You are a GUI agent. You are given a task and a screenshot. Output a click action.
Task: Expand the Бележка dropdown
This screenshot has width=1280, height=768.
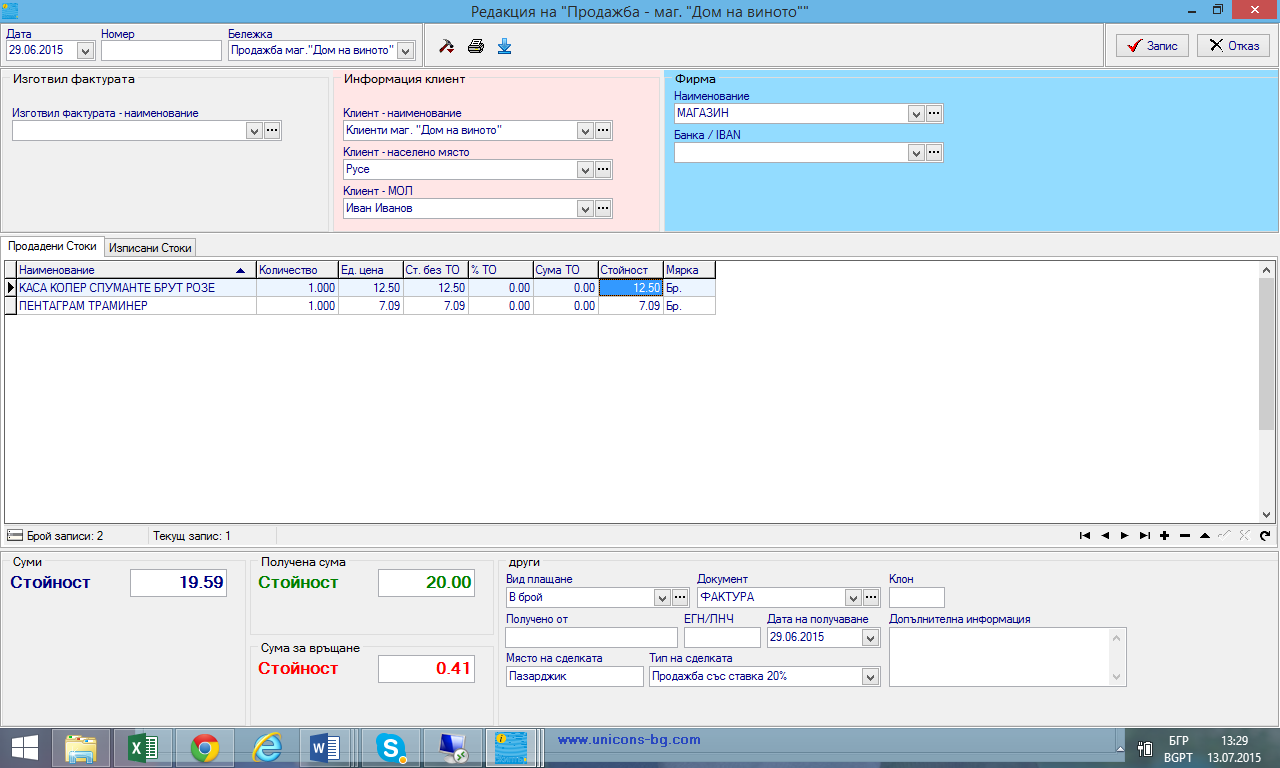tap(405, 50)
